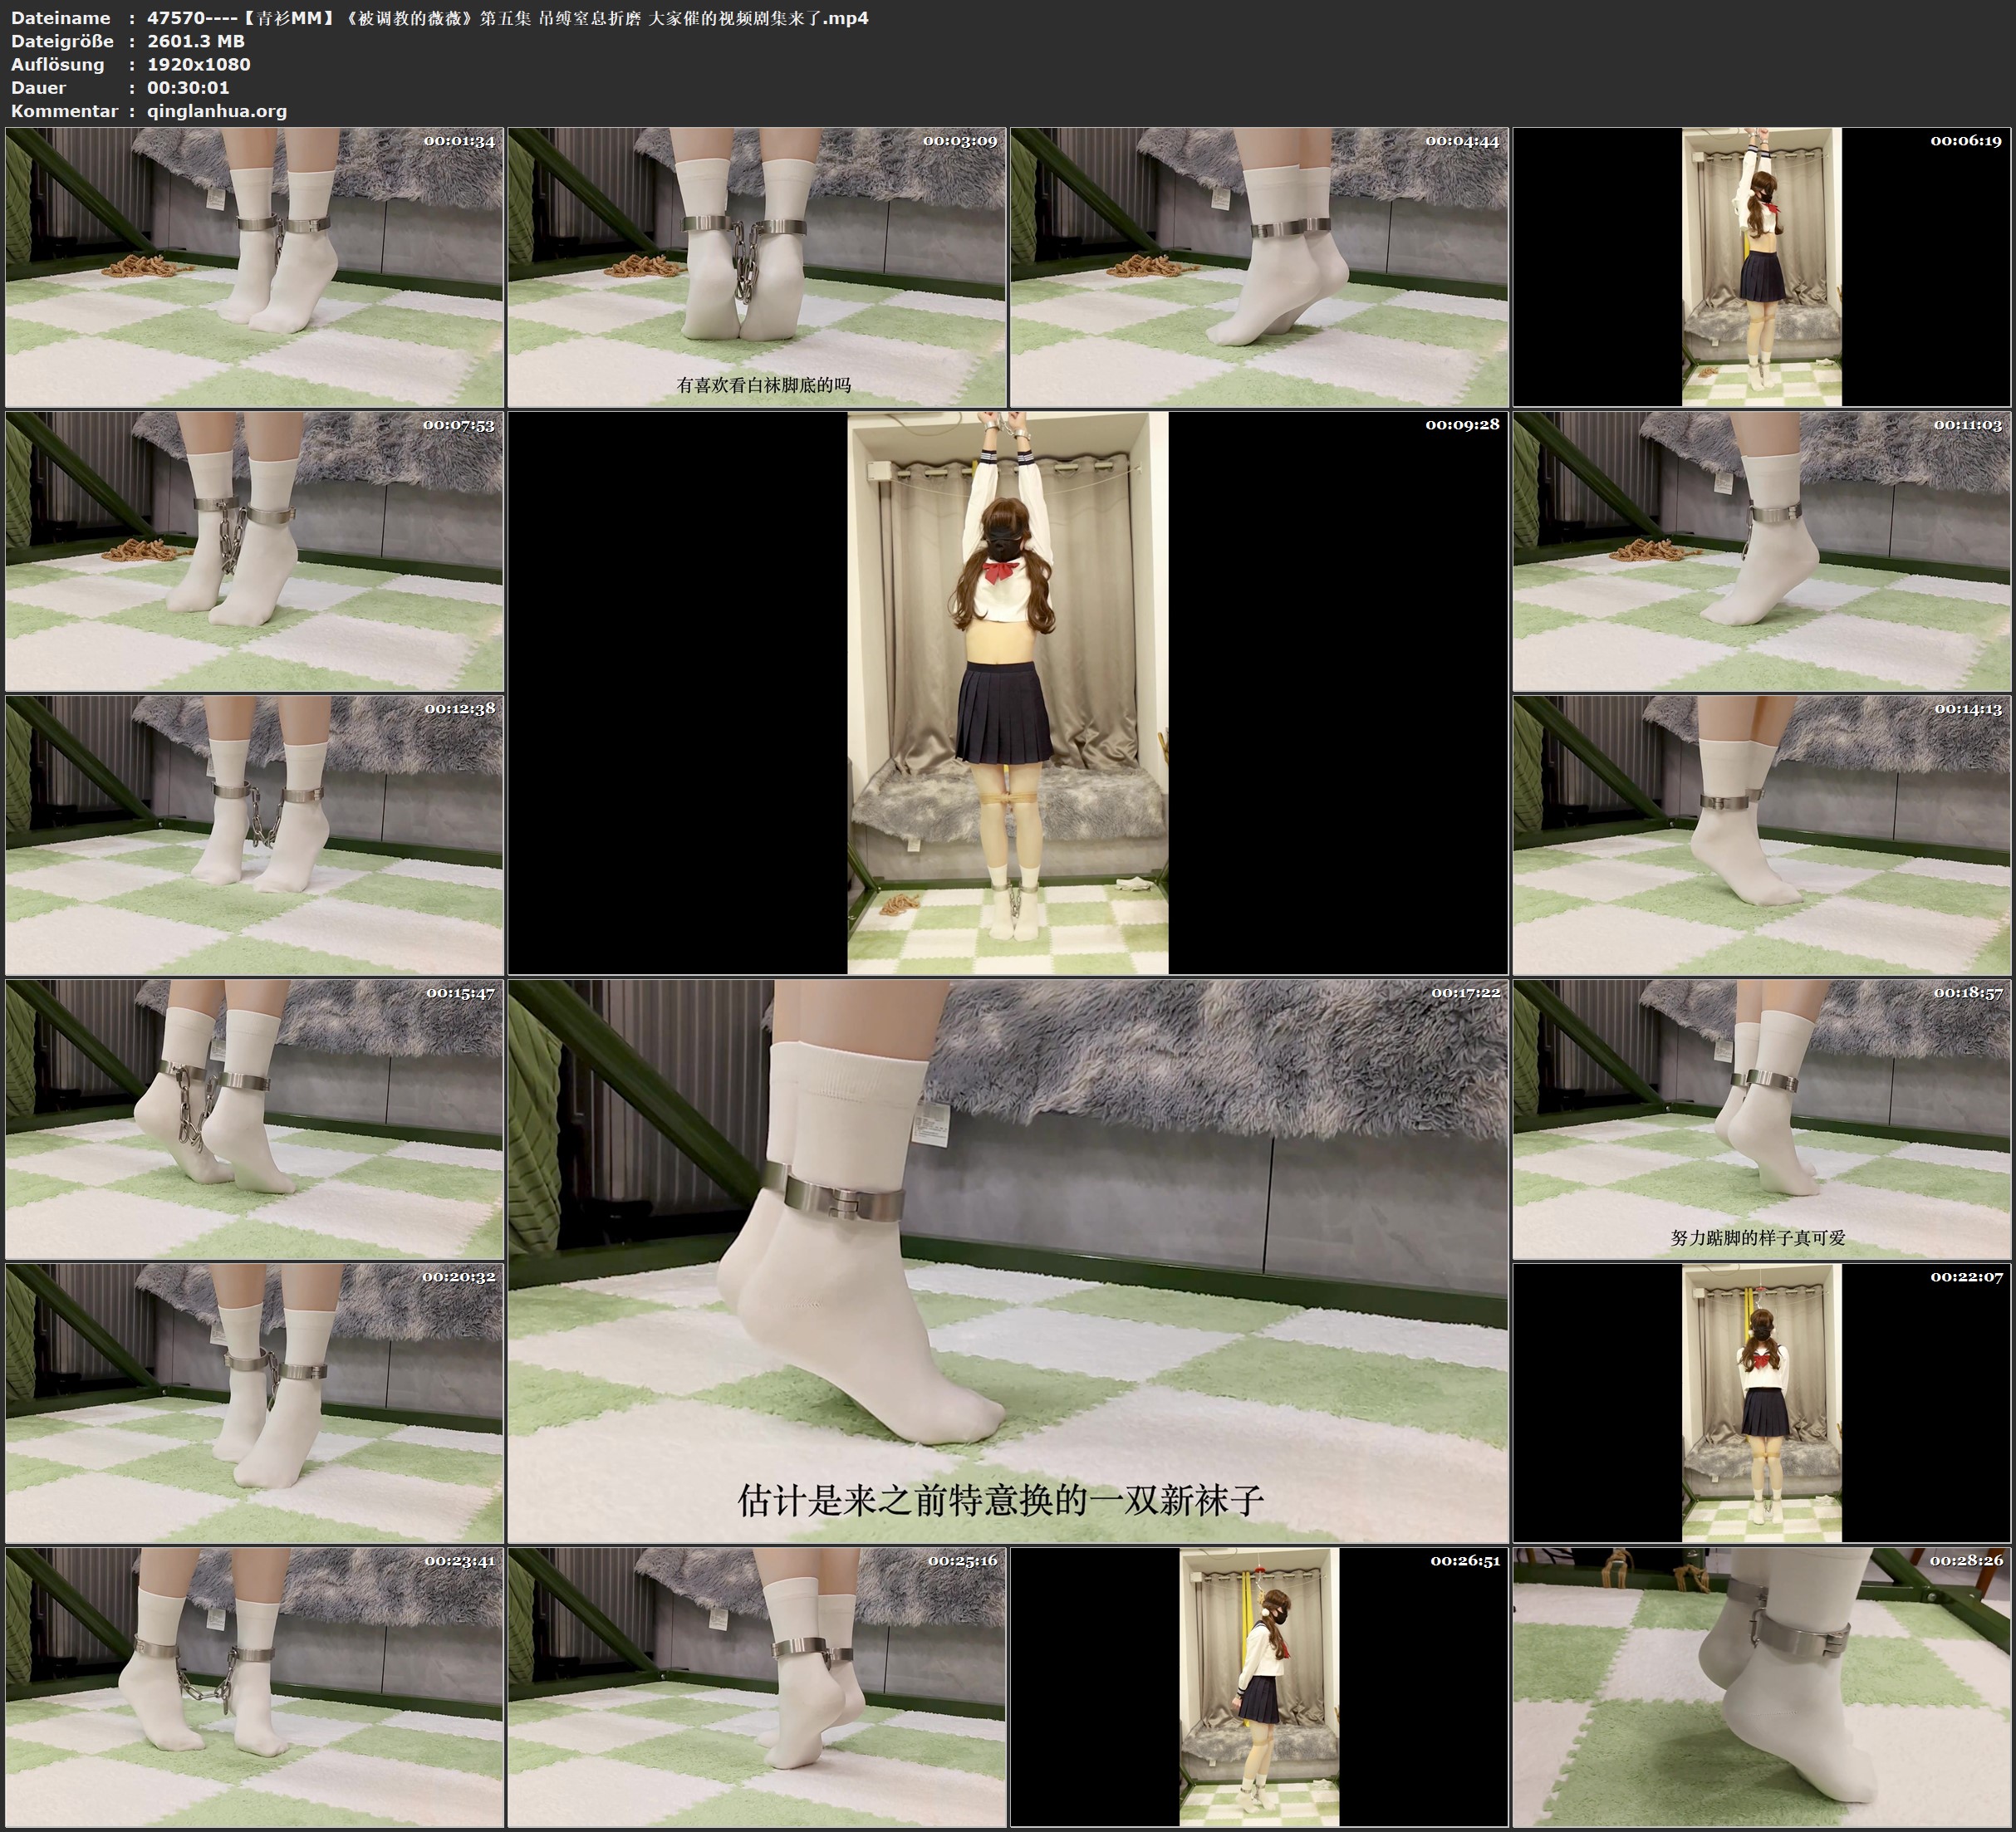Open the 00:22:07 thumbnail
The height and width of the screenshot is (1832, 2016).
[1762, 1403]
